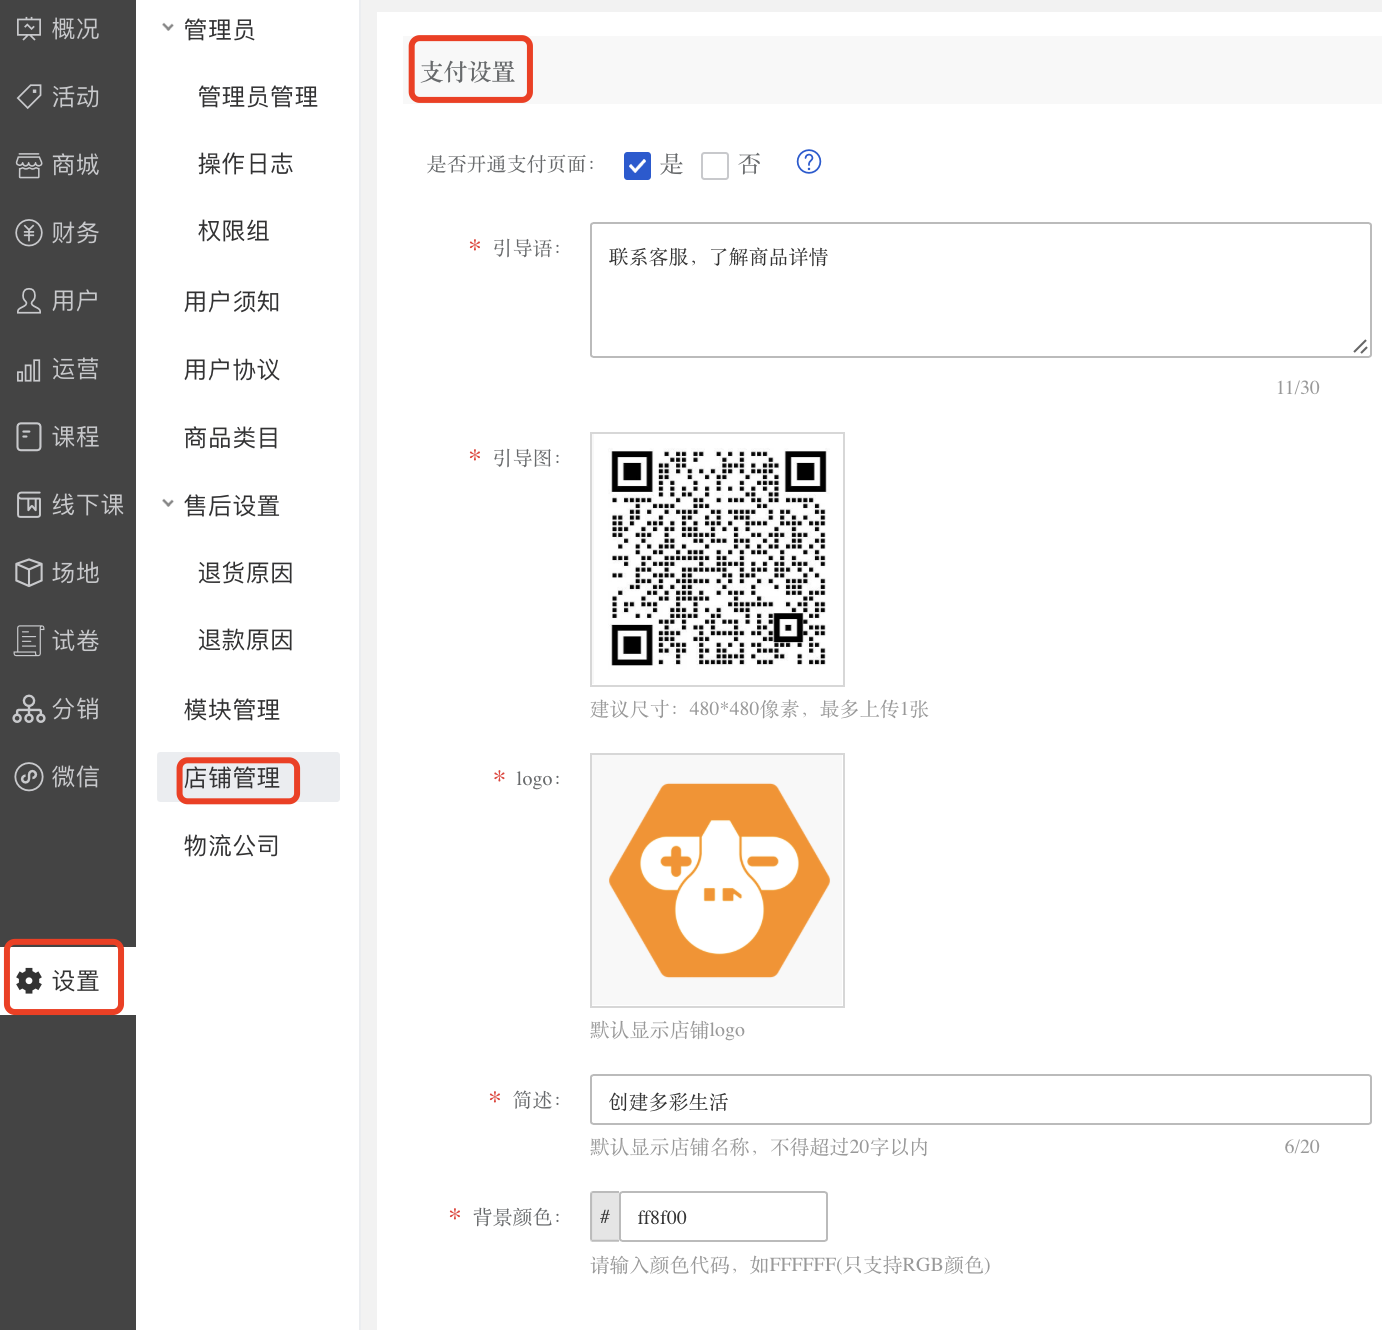Click the 场地 cube icon

[x=29, y=573]
